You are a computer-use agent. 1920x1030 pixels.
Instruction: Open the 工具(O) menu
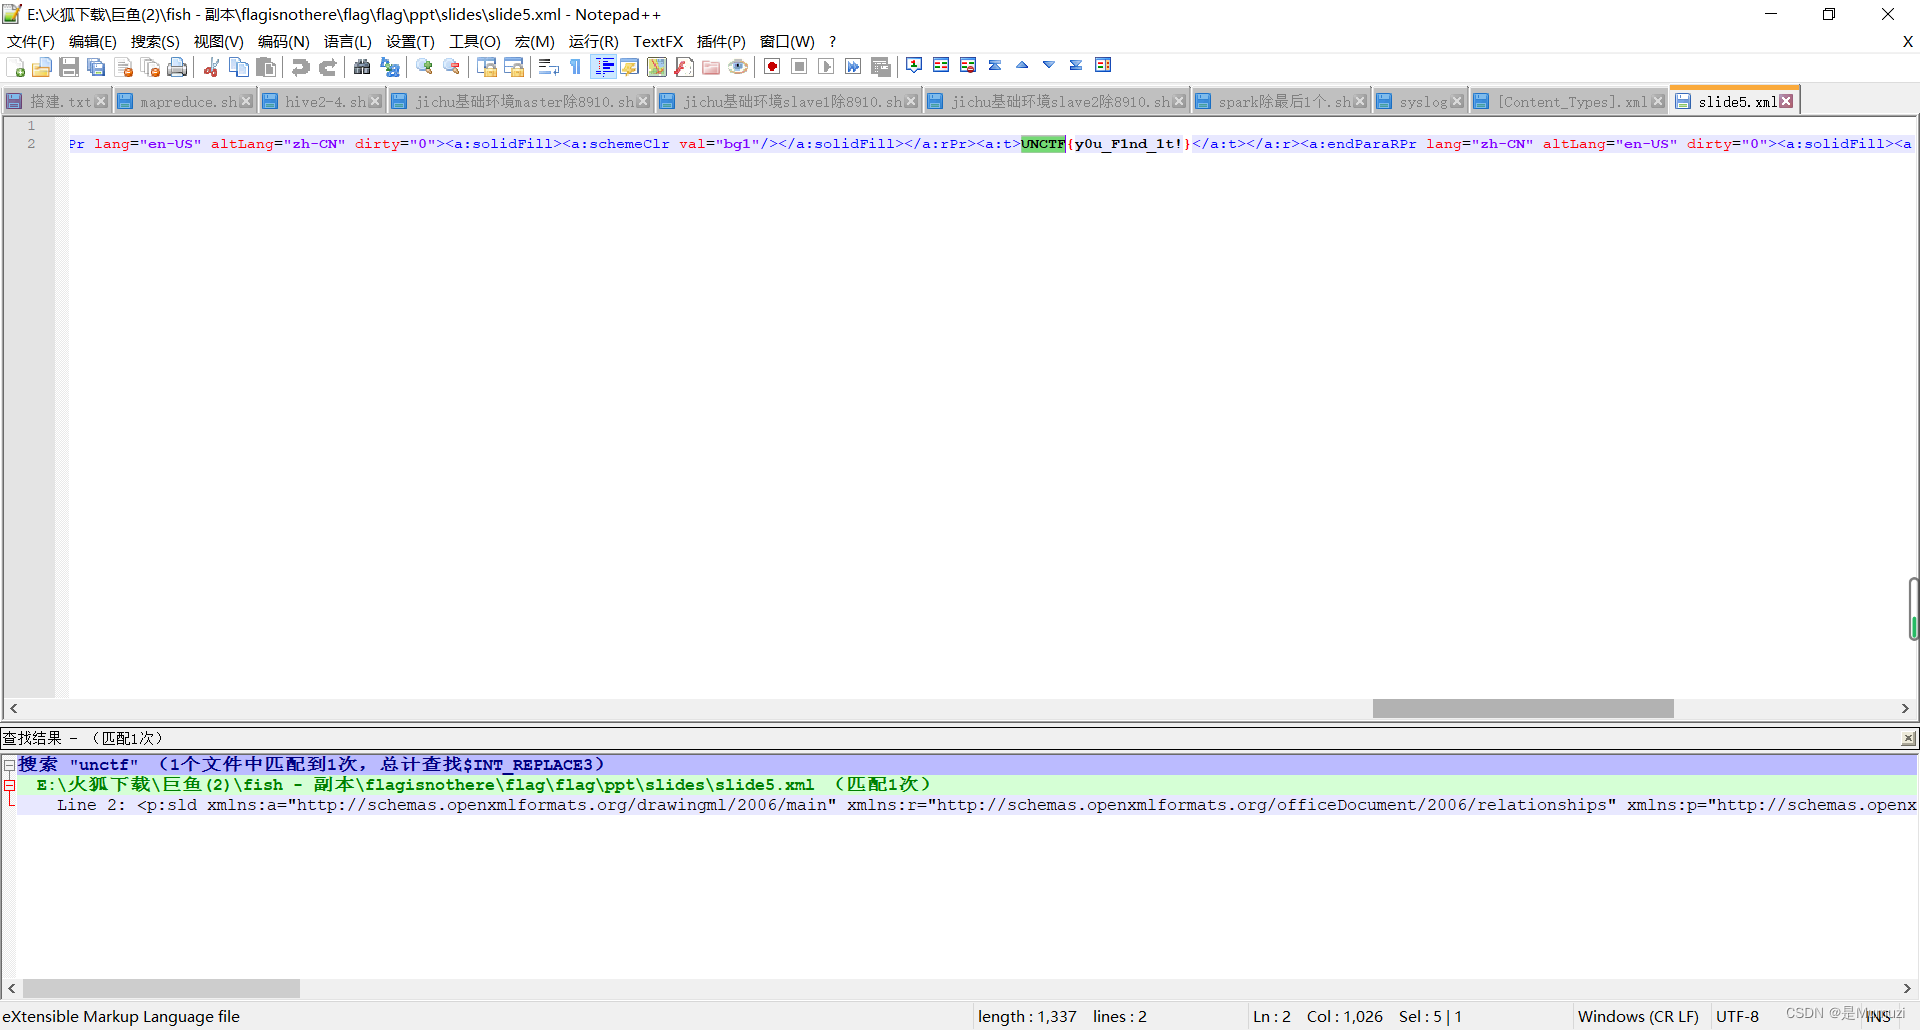tap(475, 41)
